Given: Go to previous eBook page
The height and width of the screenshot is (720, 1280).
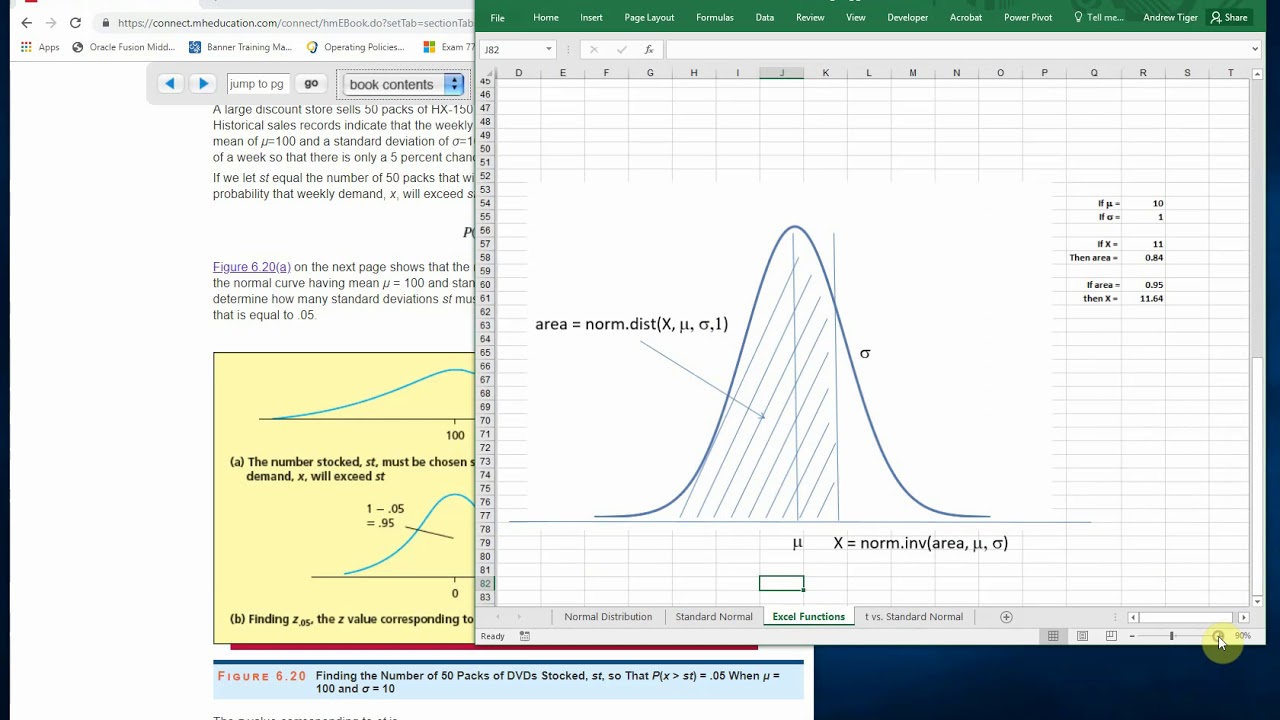Looking at the screenshot, I should click(x=170, y=84).
